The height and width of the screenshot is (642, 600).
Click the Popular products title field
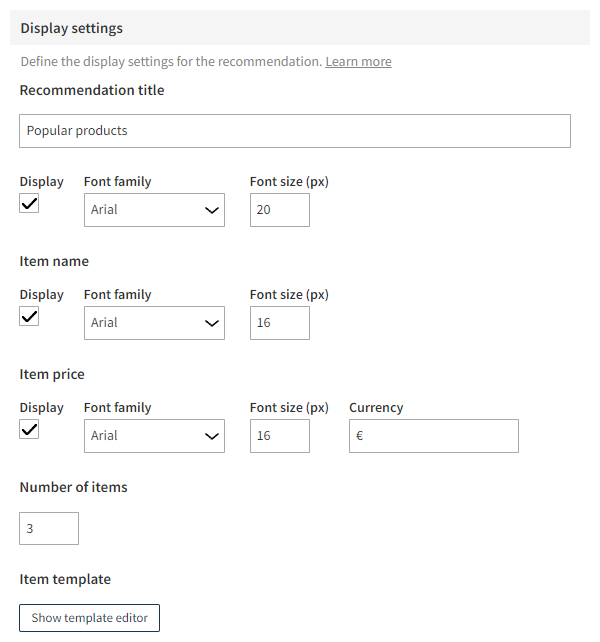(x=295, y=131)
